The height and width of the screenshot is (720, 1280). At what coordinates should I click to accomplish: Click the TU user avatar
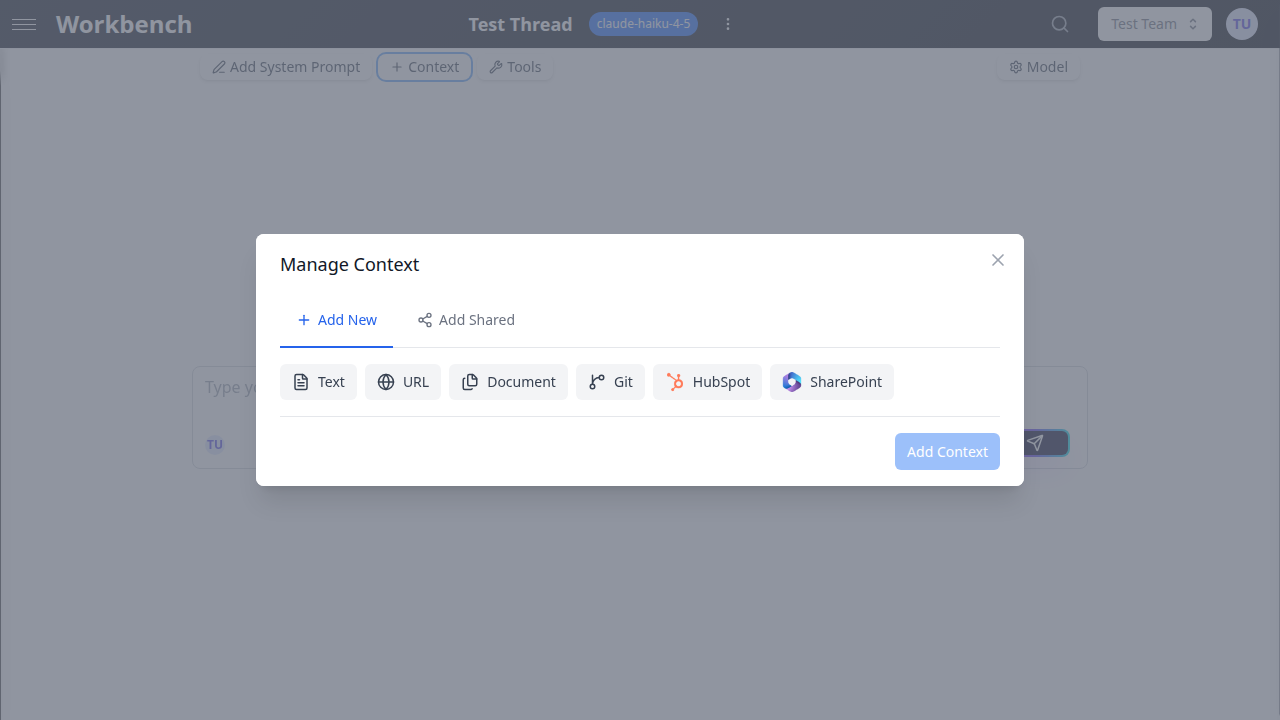1241,23
